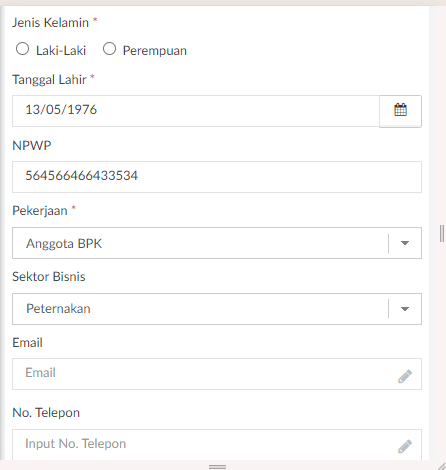Open the Anggota BPK combo box
The height and width of the screenshot is (470, 446).
[x=217, y=243]
